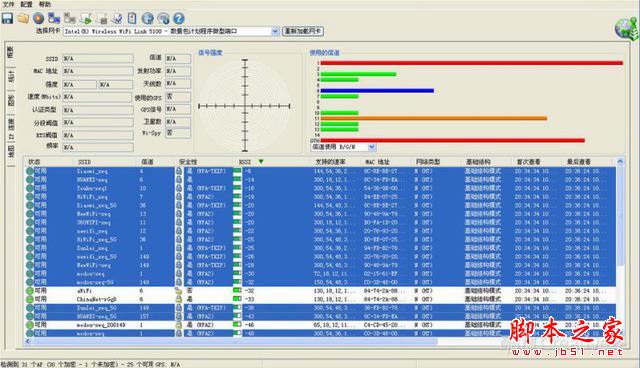Click the floppy disk save icon
The width and height of the screenshot is (640, 368).
click(7, 18)
